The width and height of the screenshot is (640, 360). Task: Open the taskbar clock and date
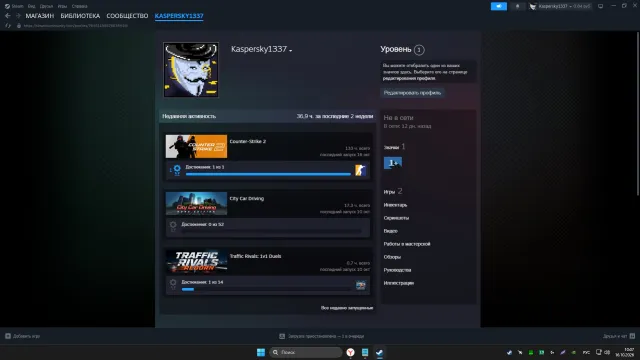[x=625, y=352]
